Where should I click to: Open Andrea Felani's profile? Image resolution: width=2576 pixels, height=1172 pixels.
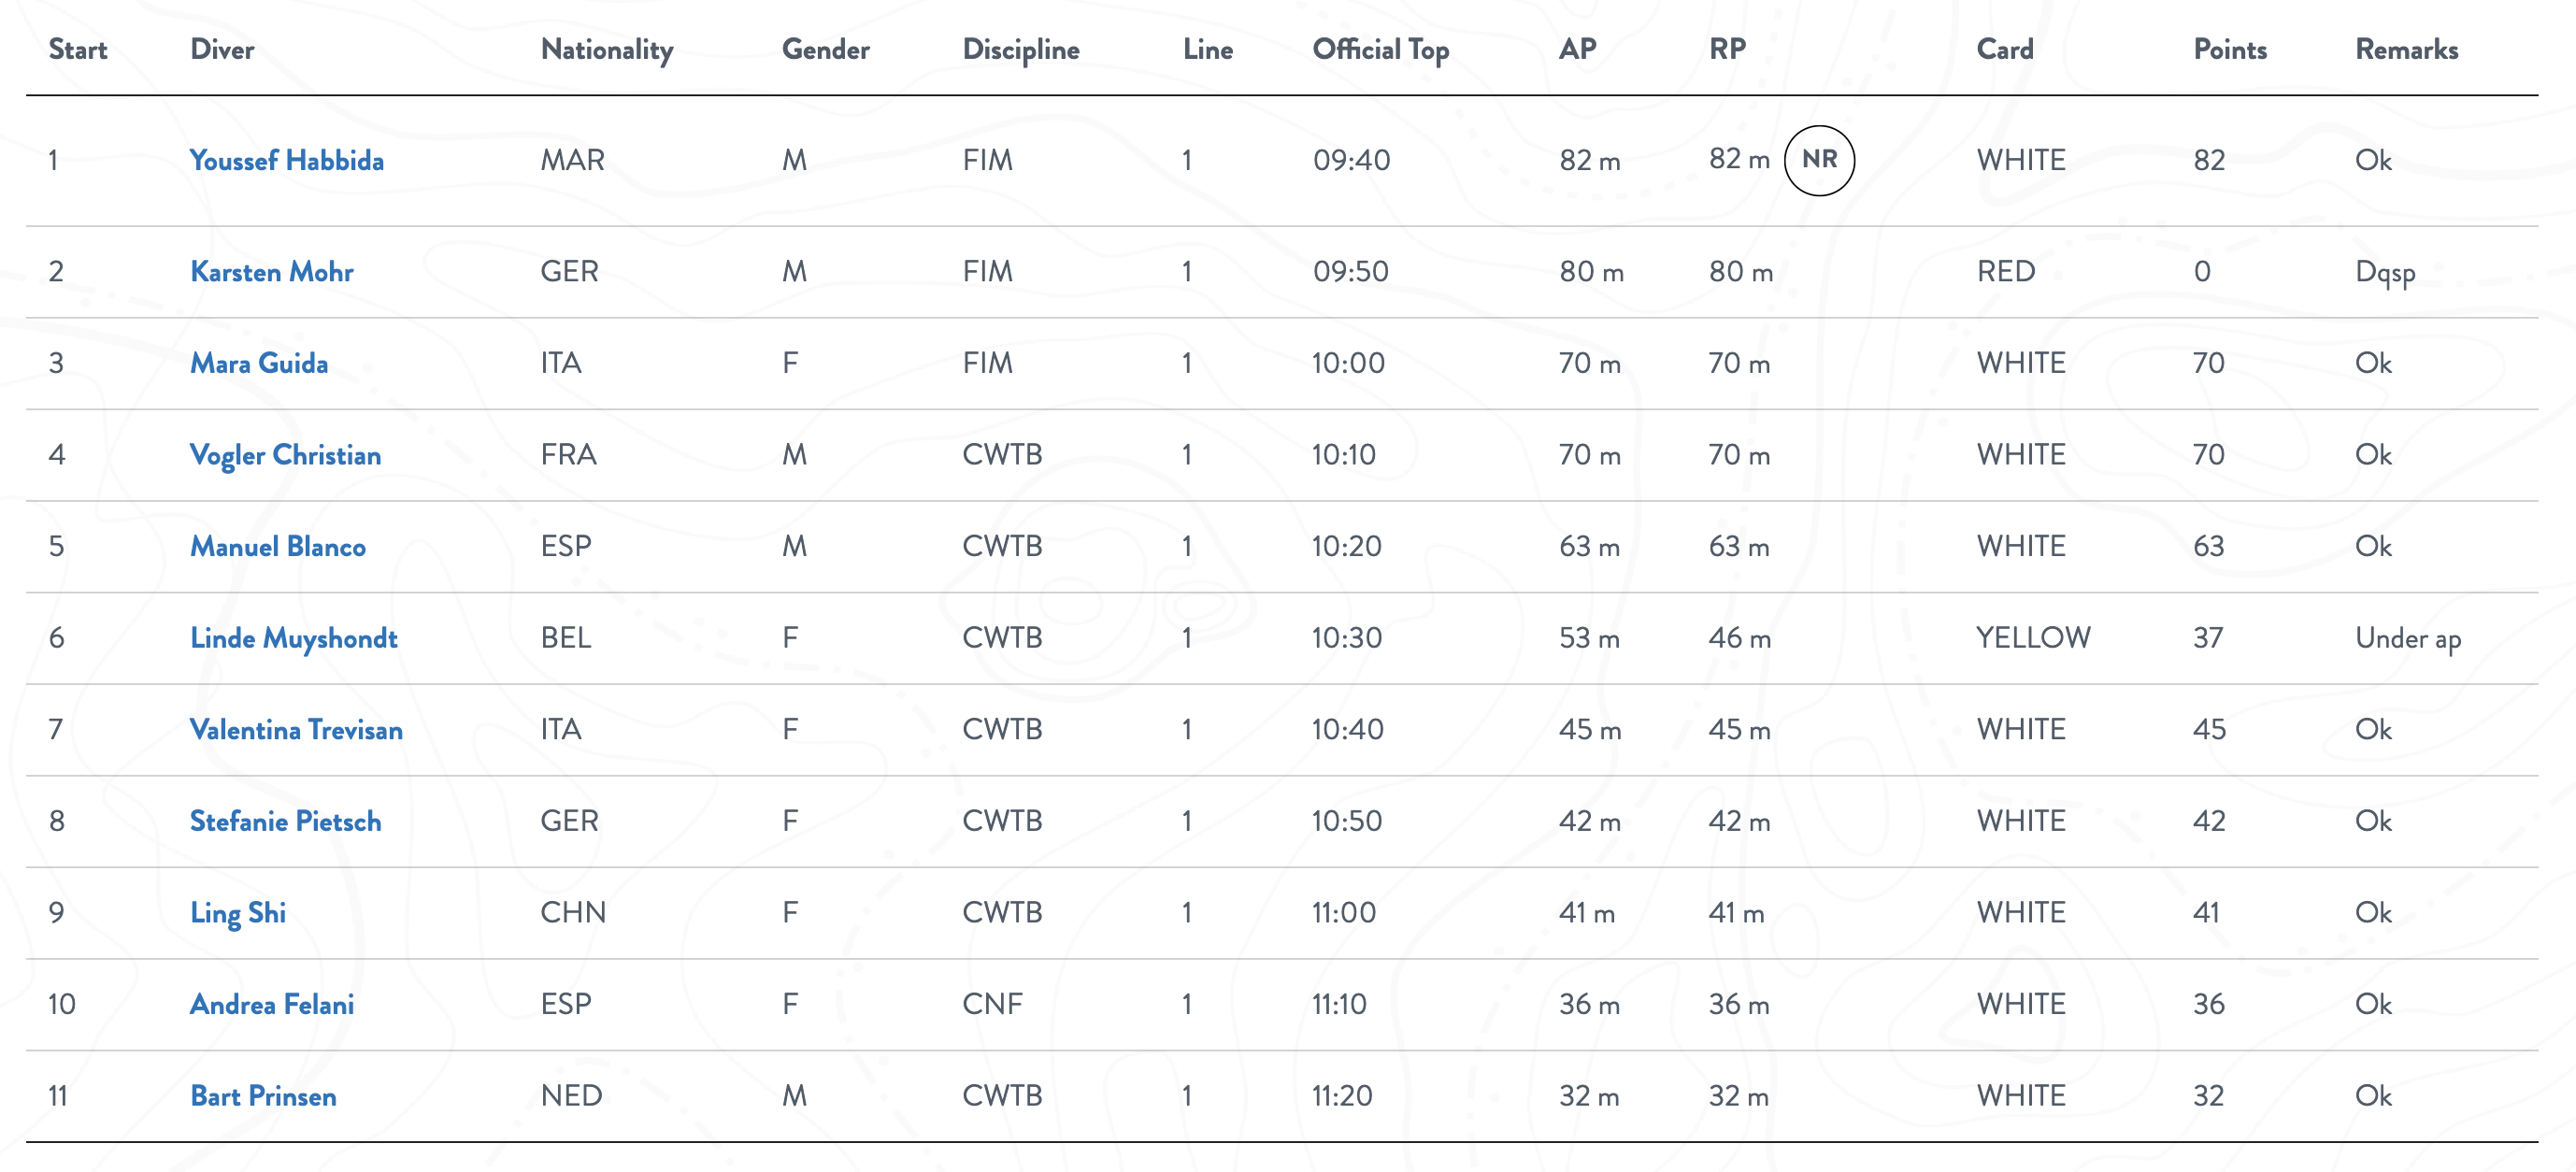272,1005
